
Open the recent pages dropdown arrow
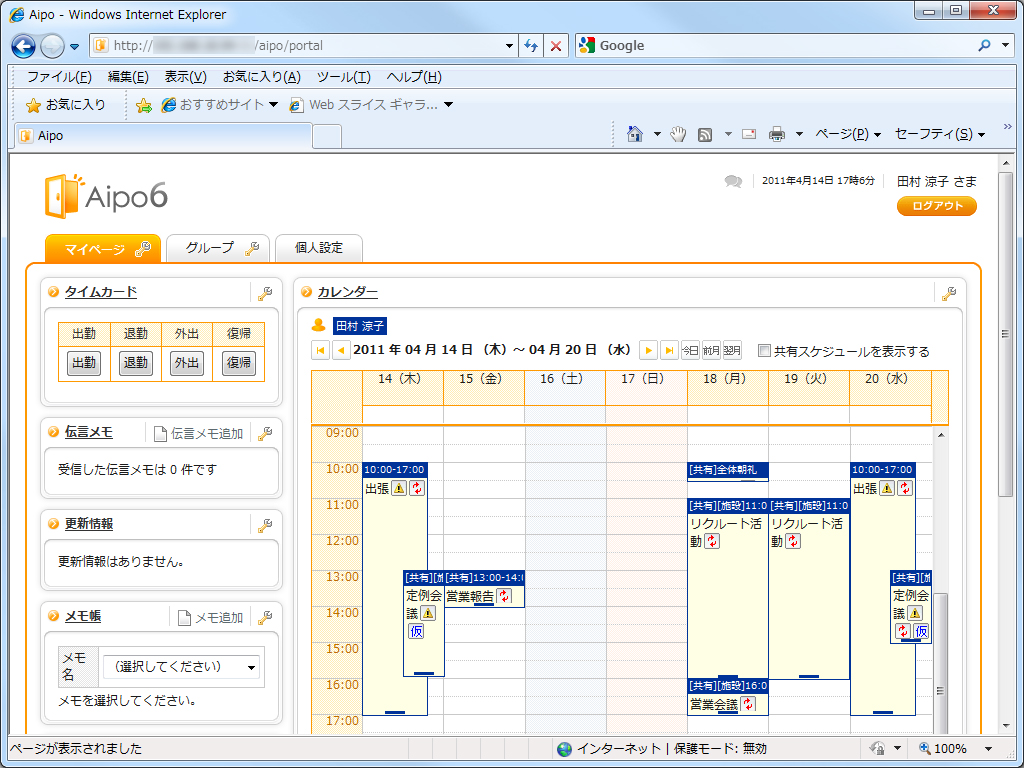point(74,46)
